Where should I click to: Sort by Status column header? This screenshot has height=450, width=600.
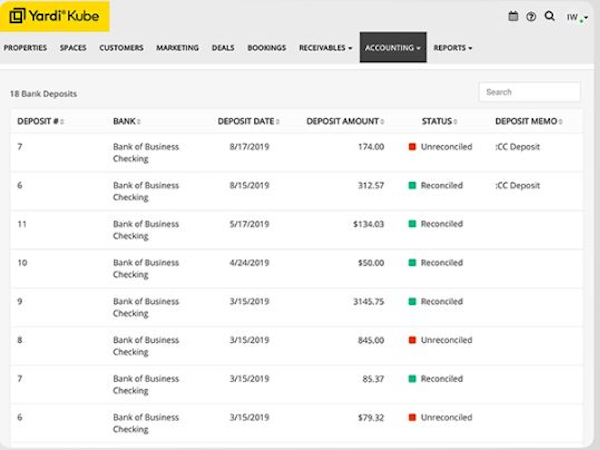439,121
